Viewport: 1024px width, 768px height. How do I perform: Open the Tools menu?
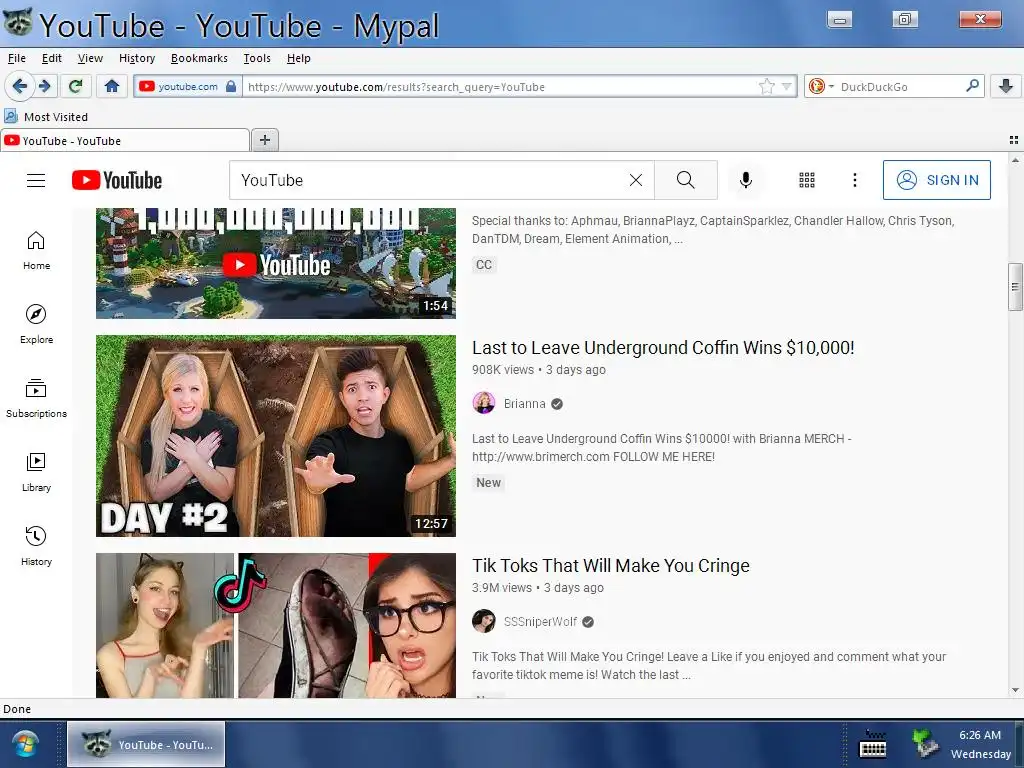[257, 58]
